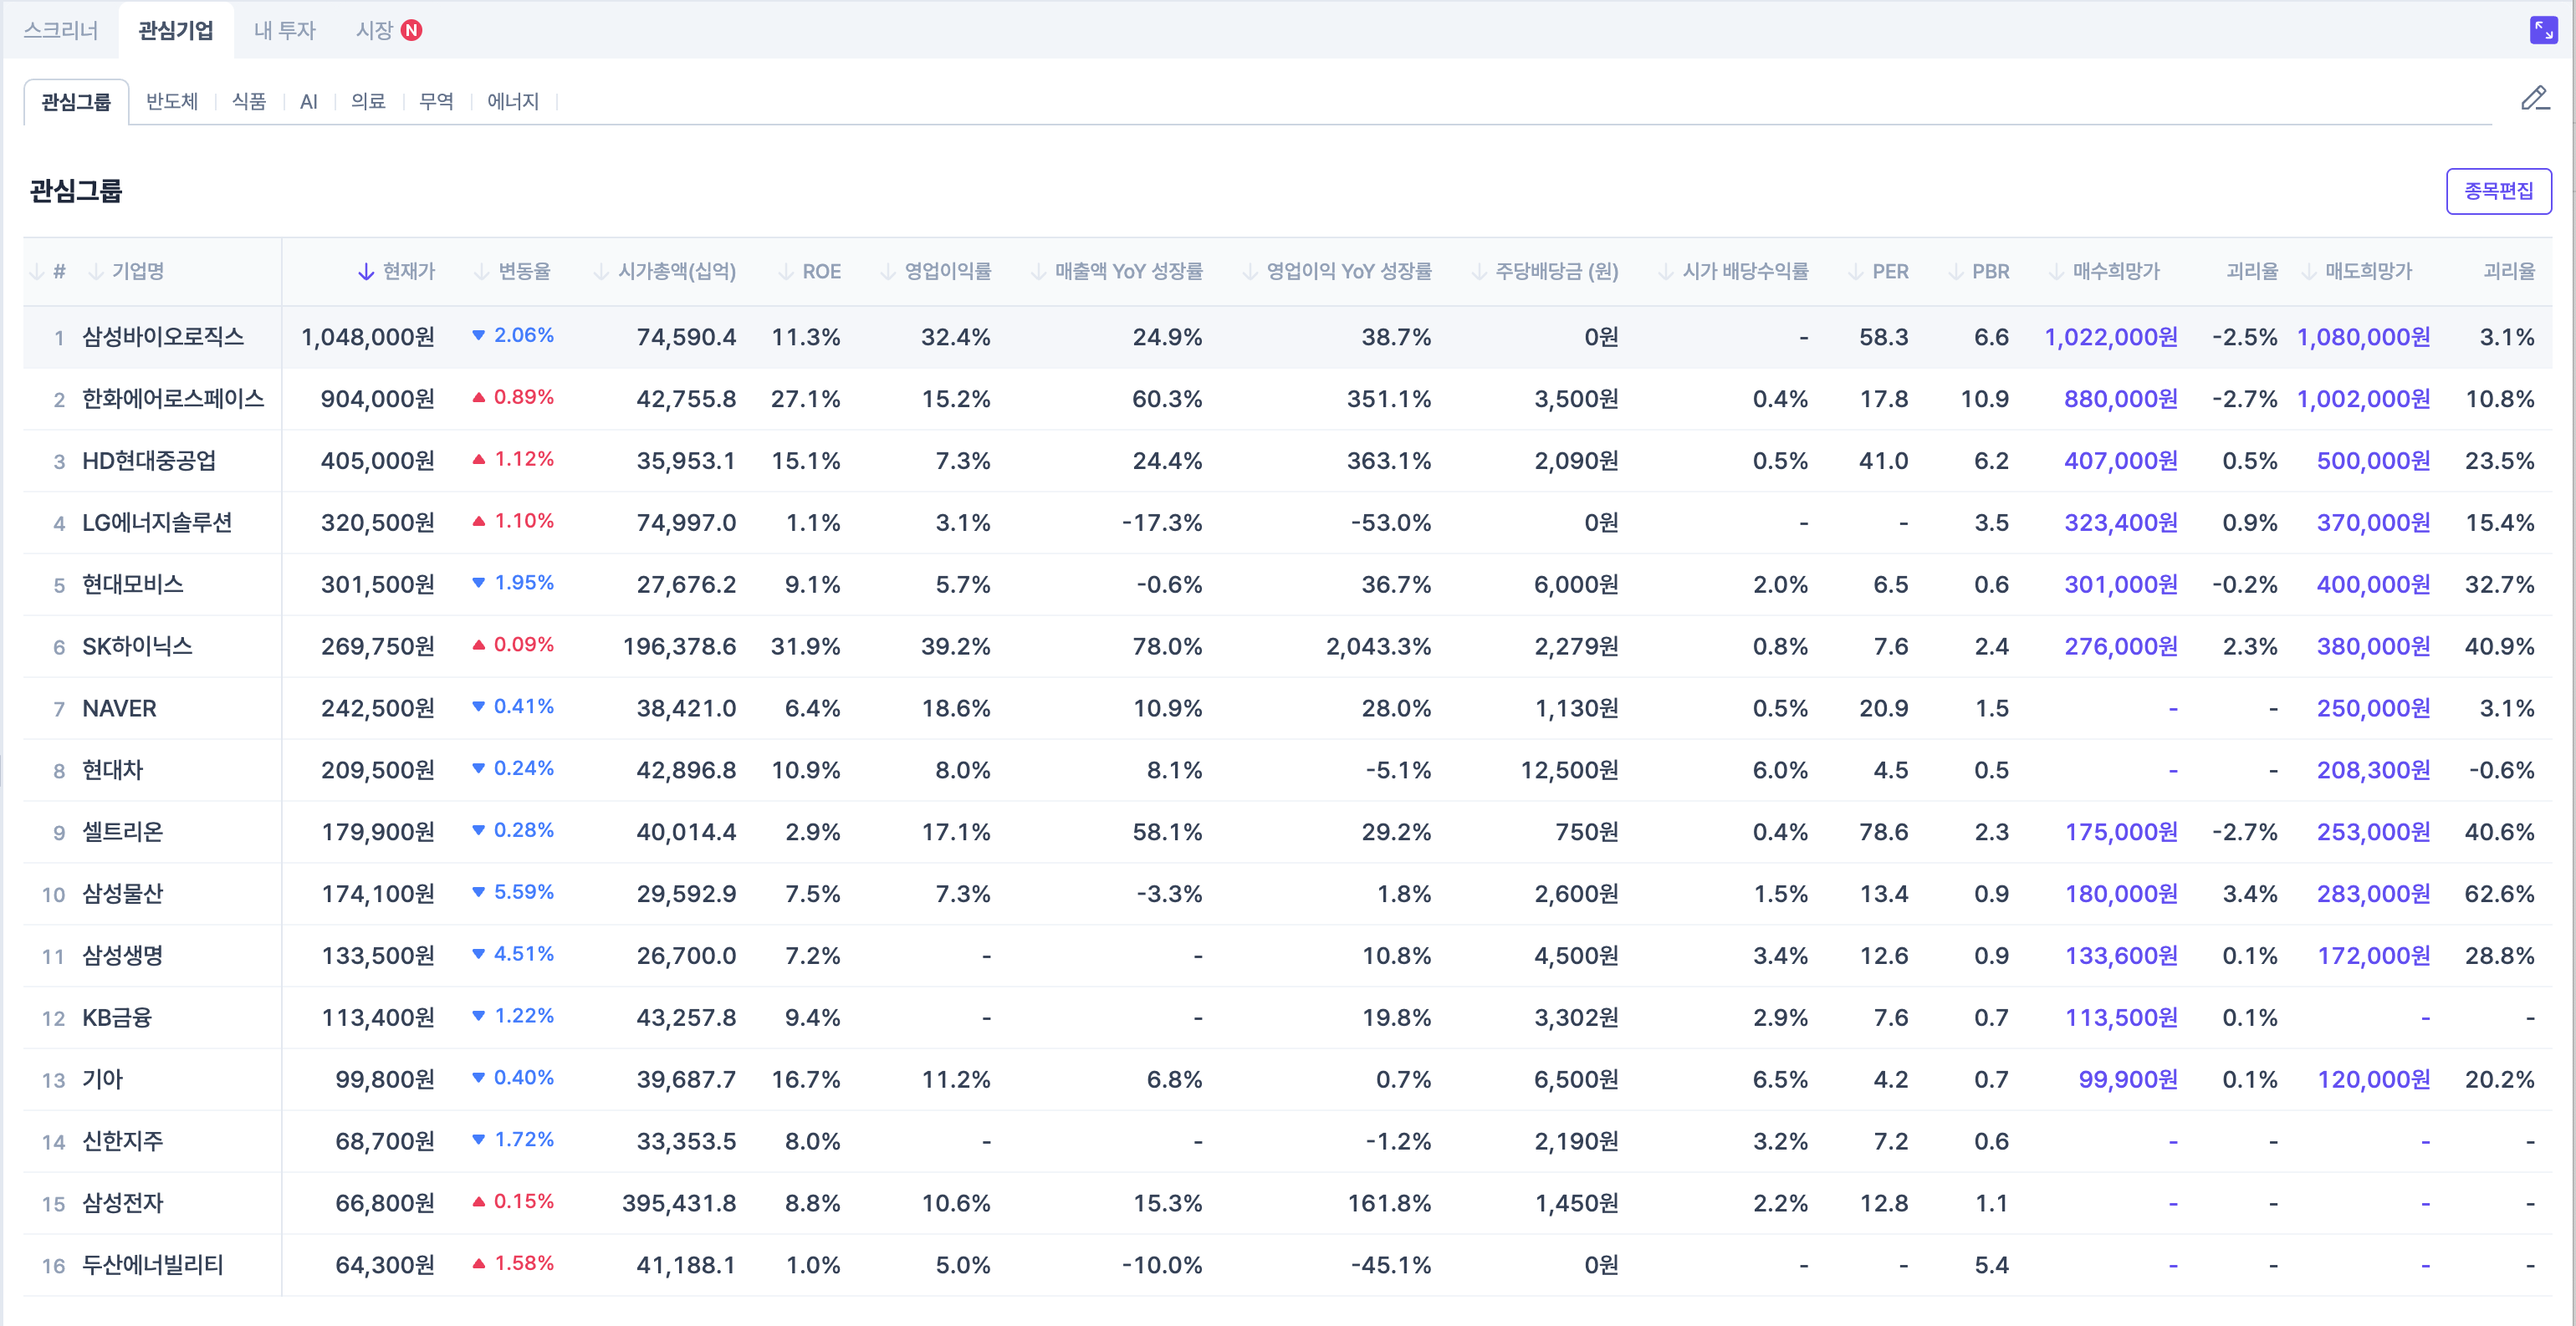Sort by PBR column arrow icon
Viewport: 2576px width, 1326px height.
tap(1956, 272)
